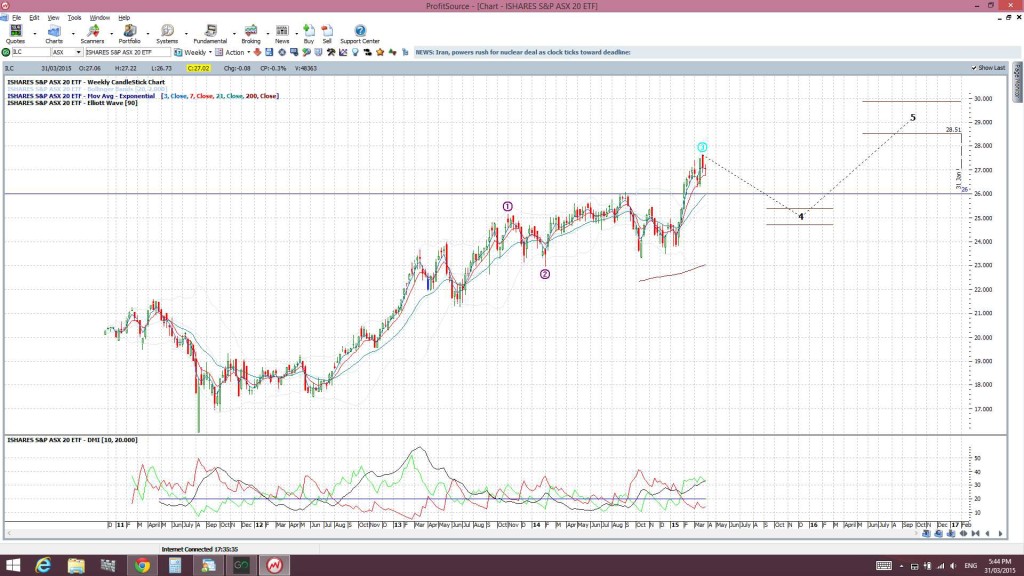Click the Bollinger Bands legend label

coord(88,89)
